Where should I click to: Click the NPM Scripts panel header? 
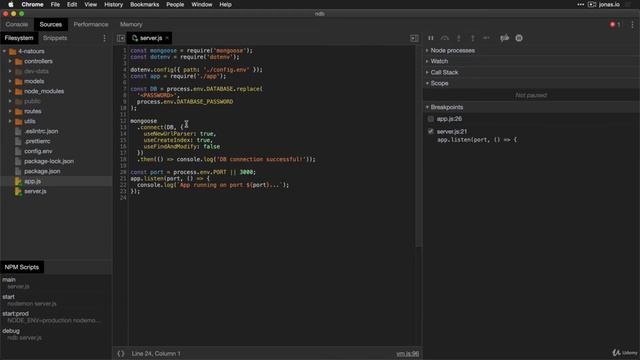click(x=22, y=267)
